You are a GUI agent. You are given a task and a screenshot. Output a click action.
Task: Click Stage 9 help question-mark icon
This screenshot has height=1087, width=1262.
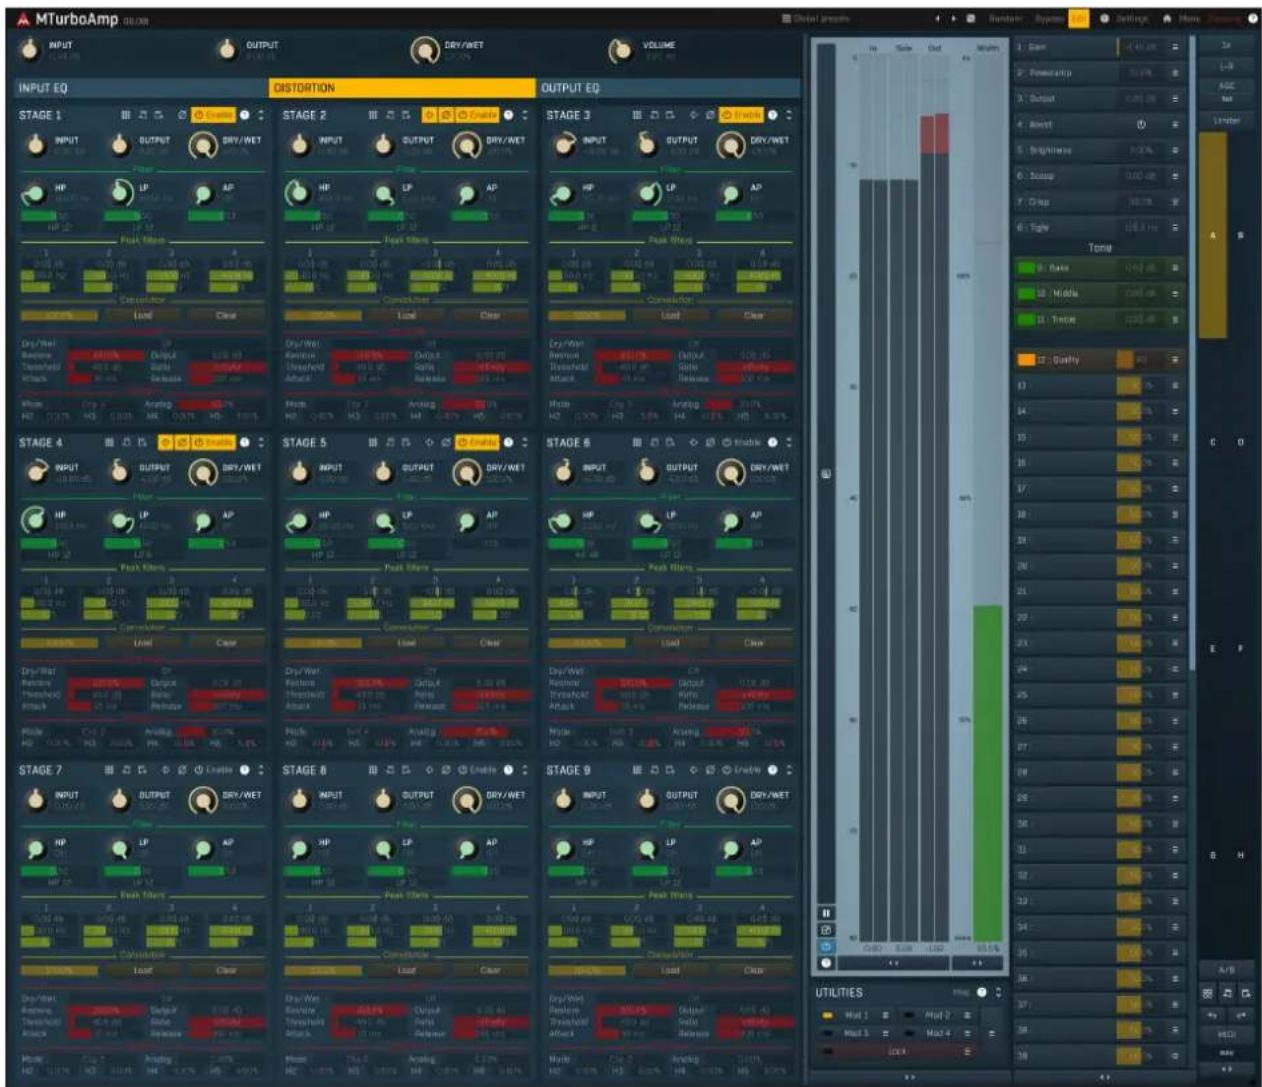[773, 770]
